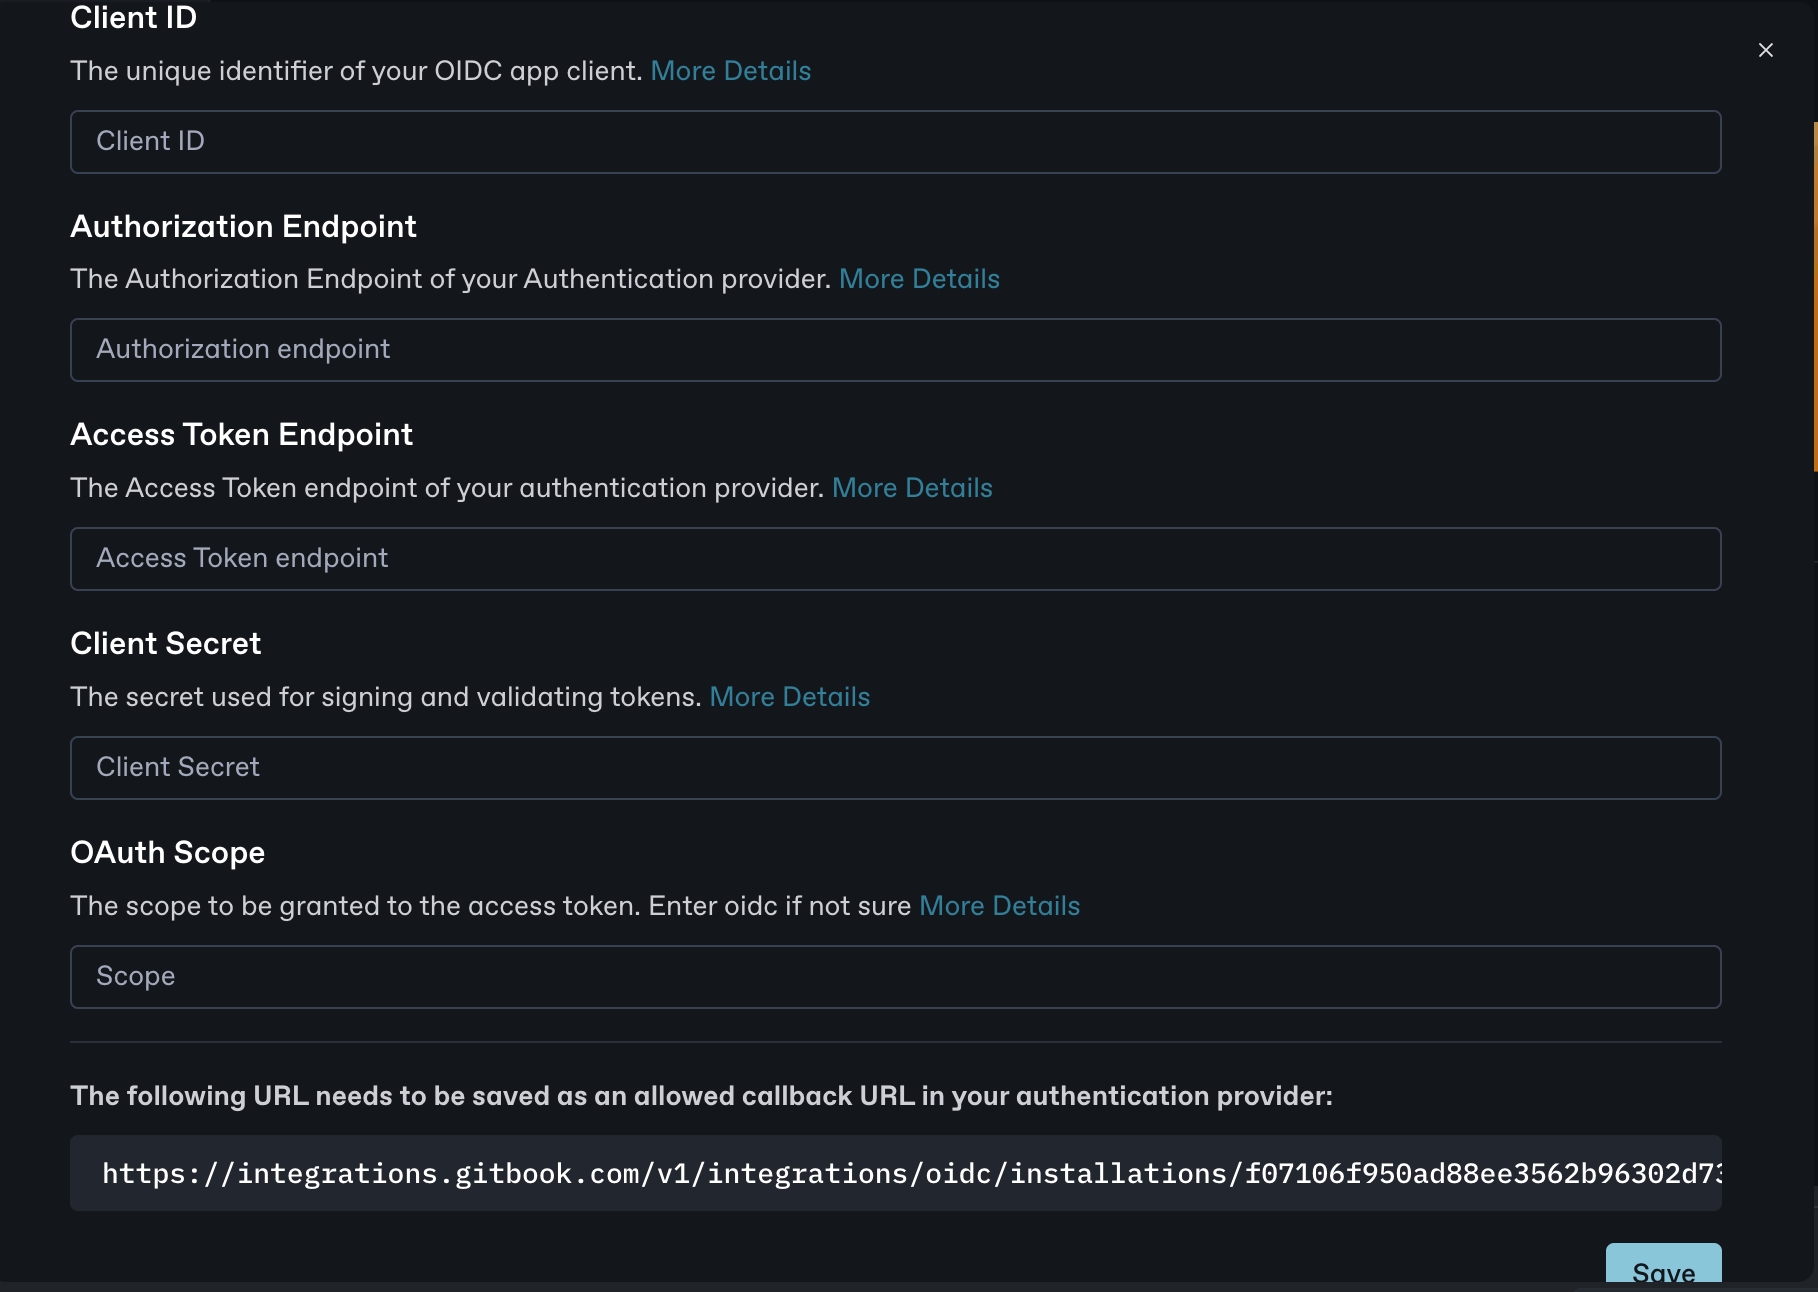
Task: Click the gitbook callback URL code block
Action: [895, 1173]
